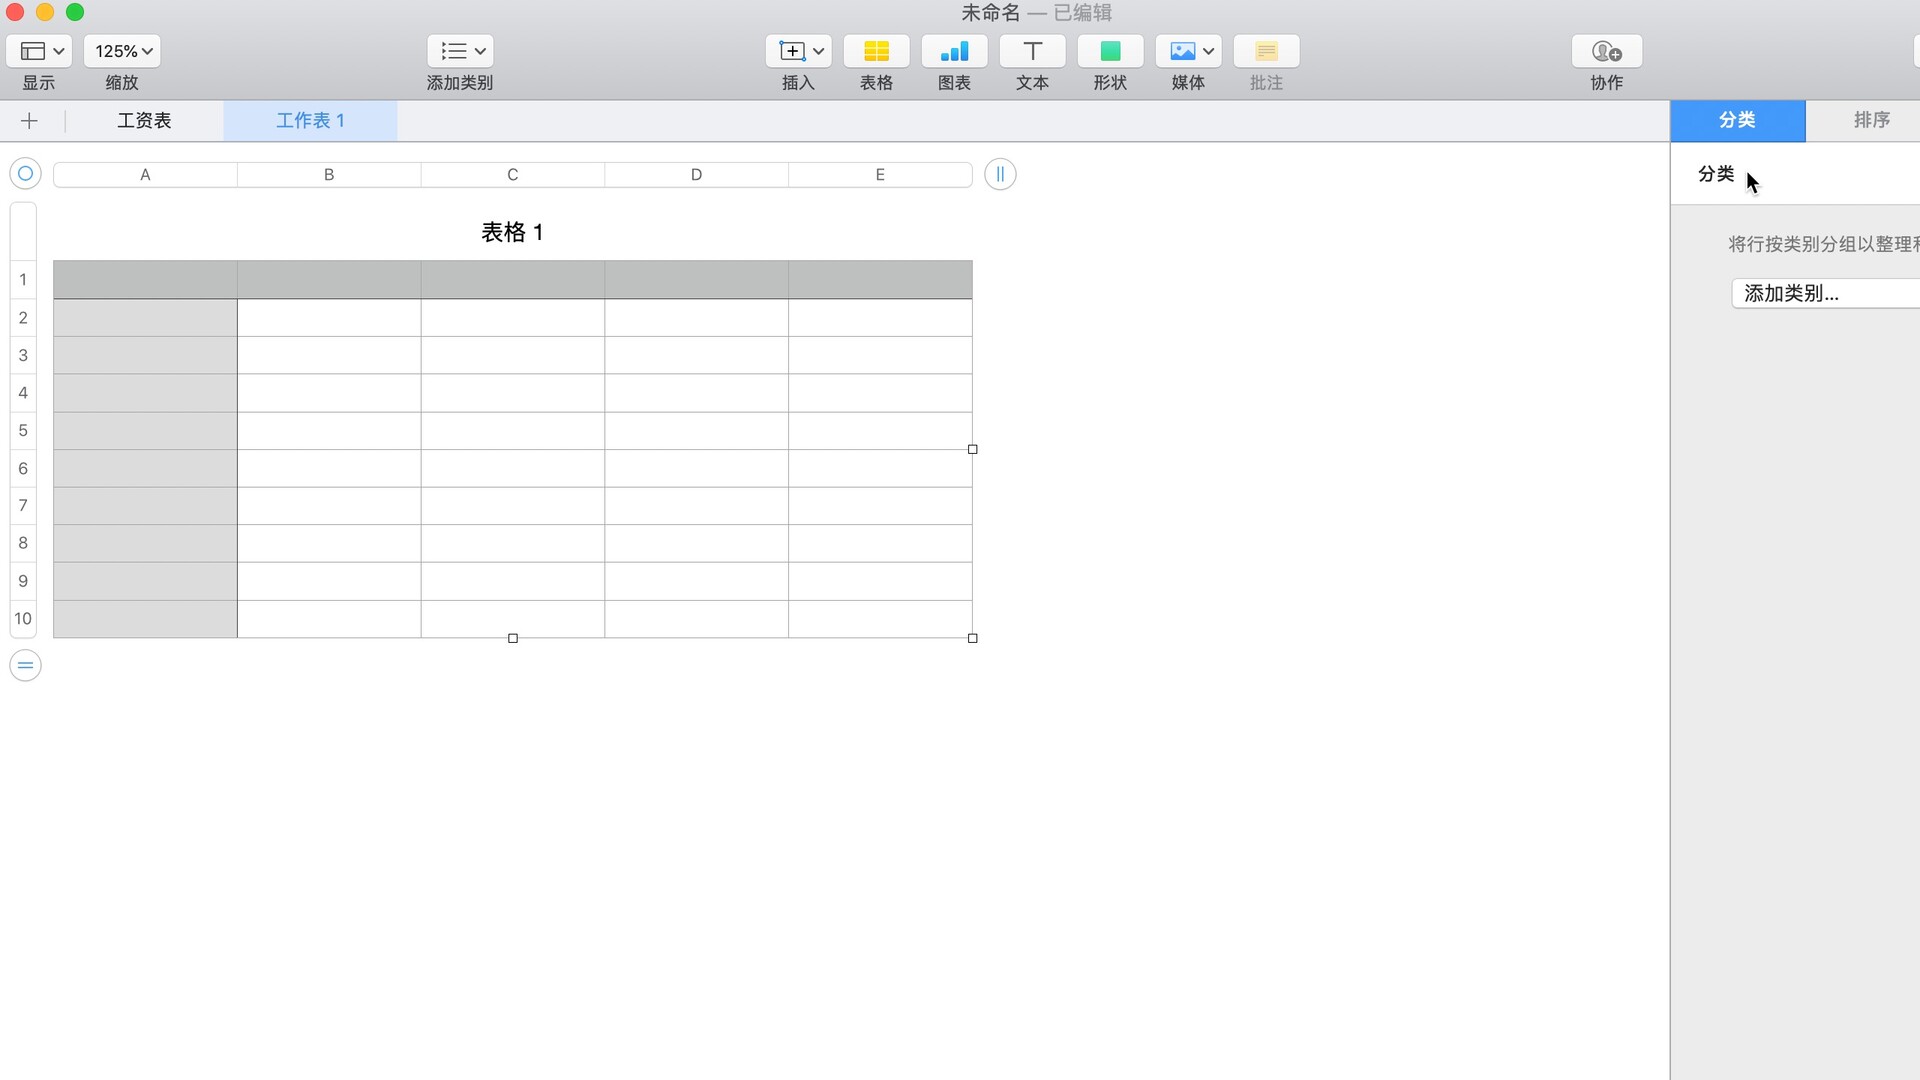Screen dimensions: 1920x1080
Task: Select the green fill swatch on 形状 icon
Action: coord(1110,51)
